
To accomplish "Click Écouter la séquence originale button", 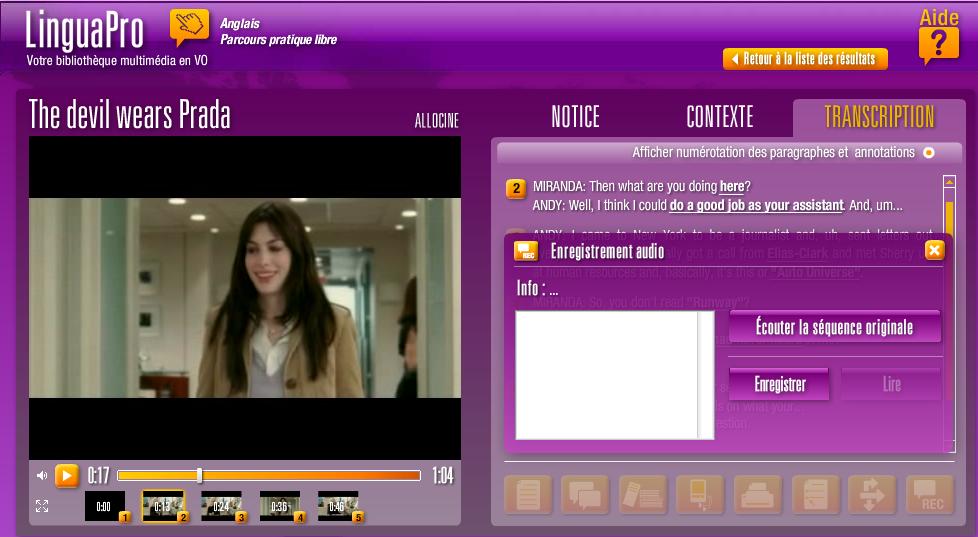I will coord(835,327).
